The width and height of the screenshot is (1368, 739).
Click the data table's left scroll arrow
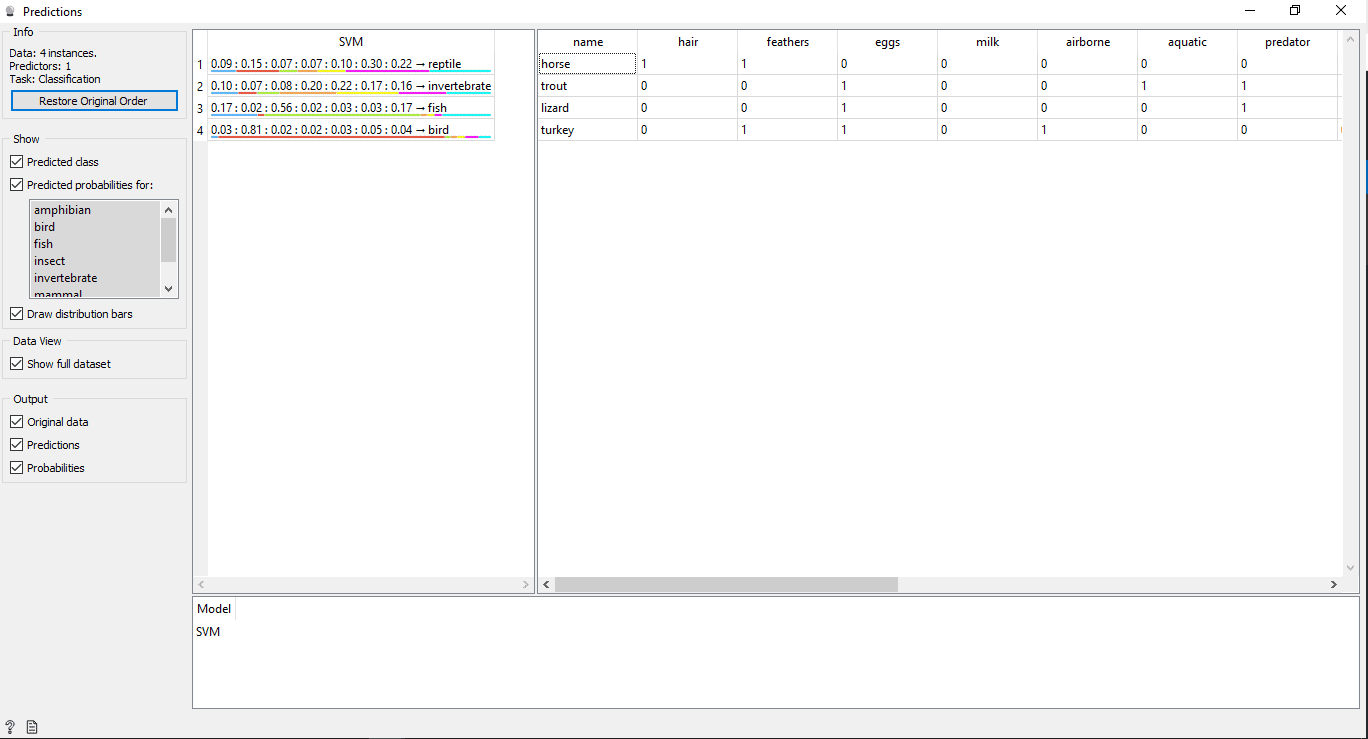547,584
